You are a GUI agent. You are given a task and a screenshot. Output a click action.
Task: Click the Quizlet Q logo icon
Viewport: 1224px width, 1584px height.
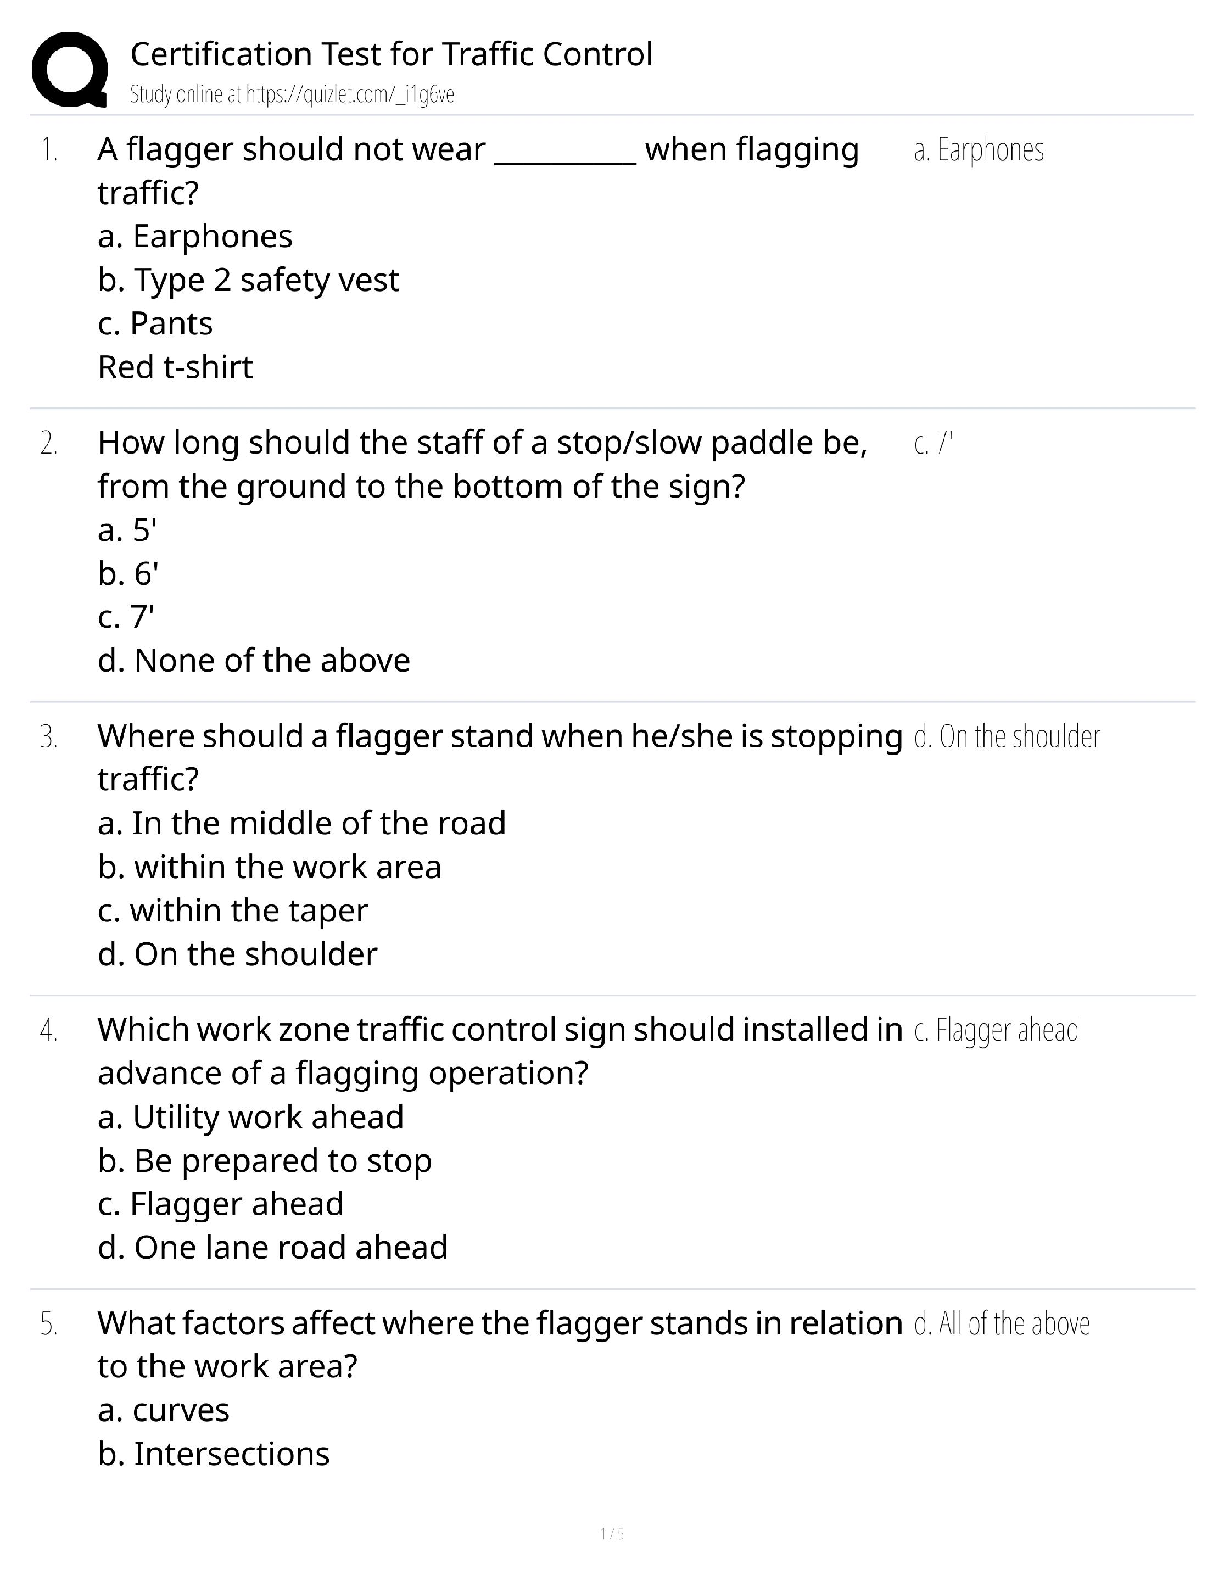coord(69,70)
